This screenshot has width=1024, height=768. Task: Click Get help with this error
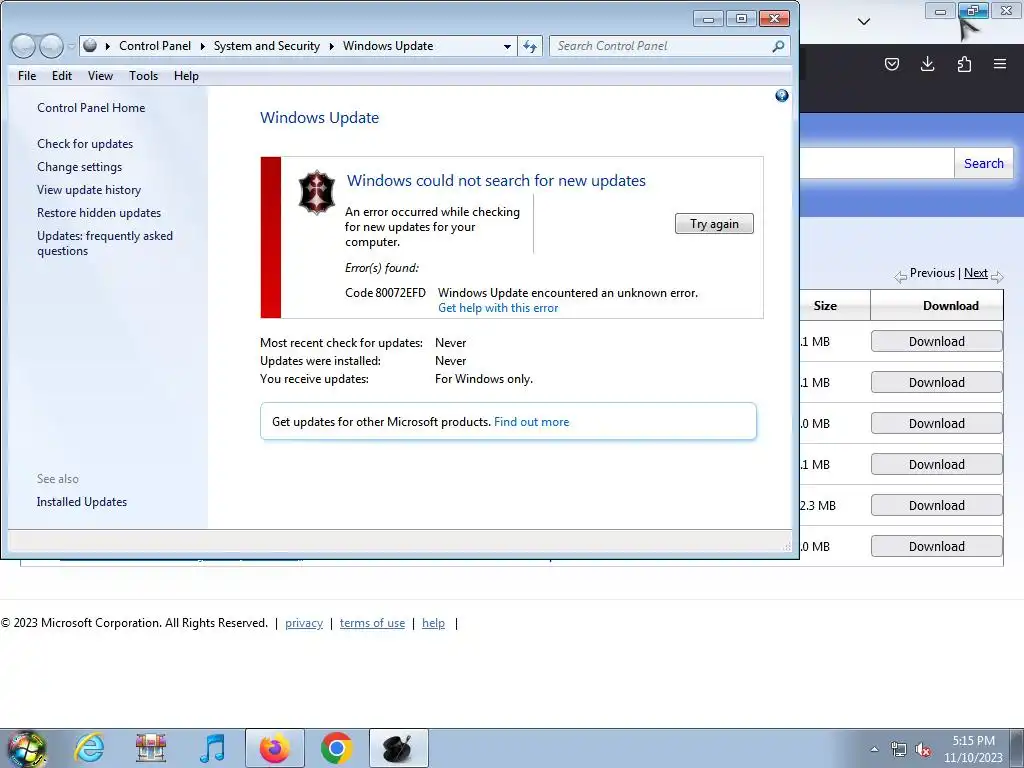point(498,308)
